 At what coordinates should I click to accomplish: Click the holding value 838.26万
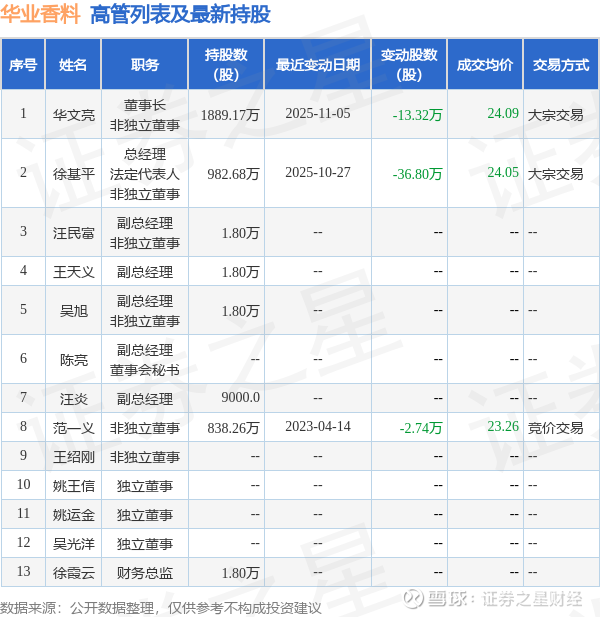(233, 428)
